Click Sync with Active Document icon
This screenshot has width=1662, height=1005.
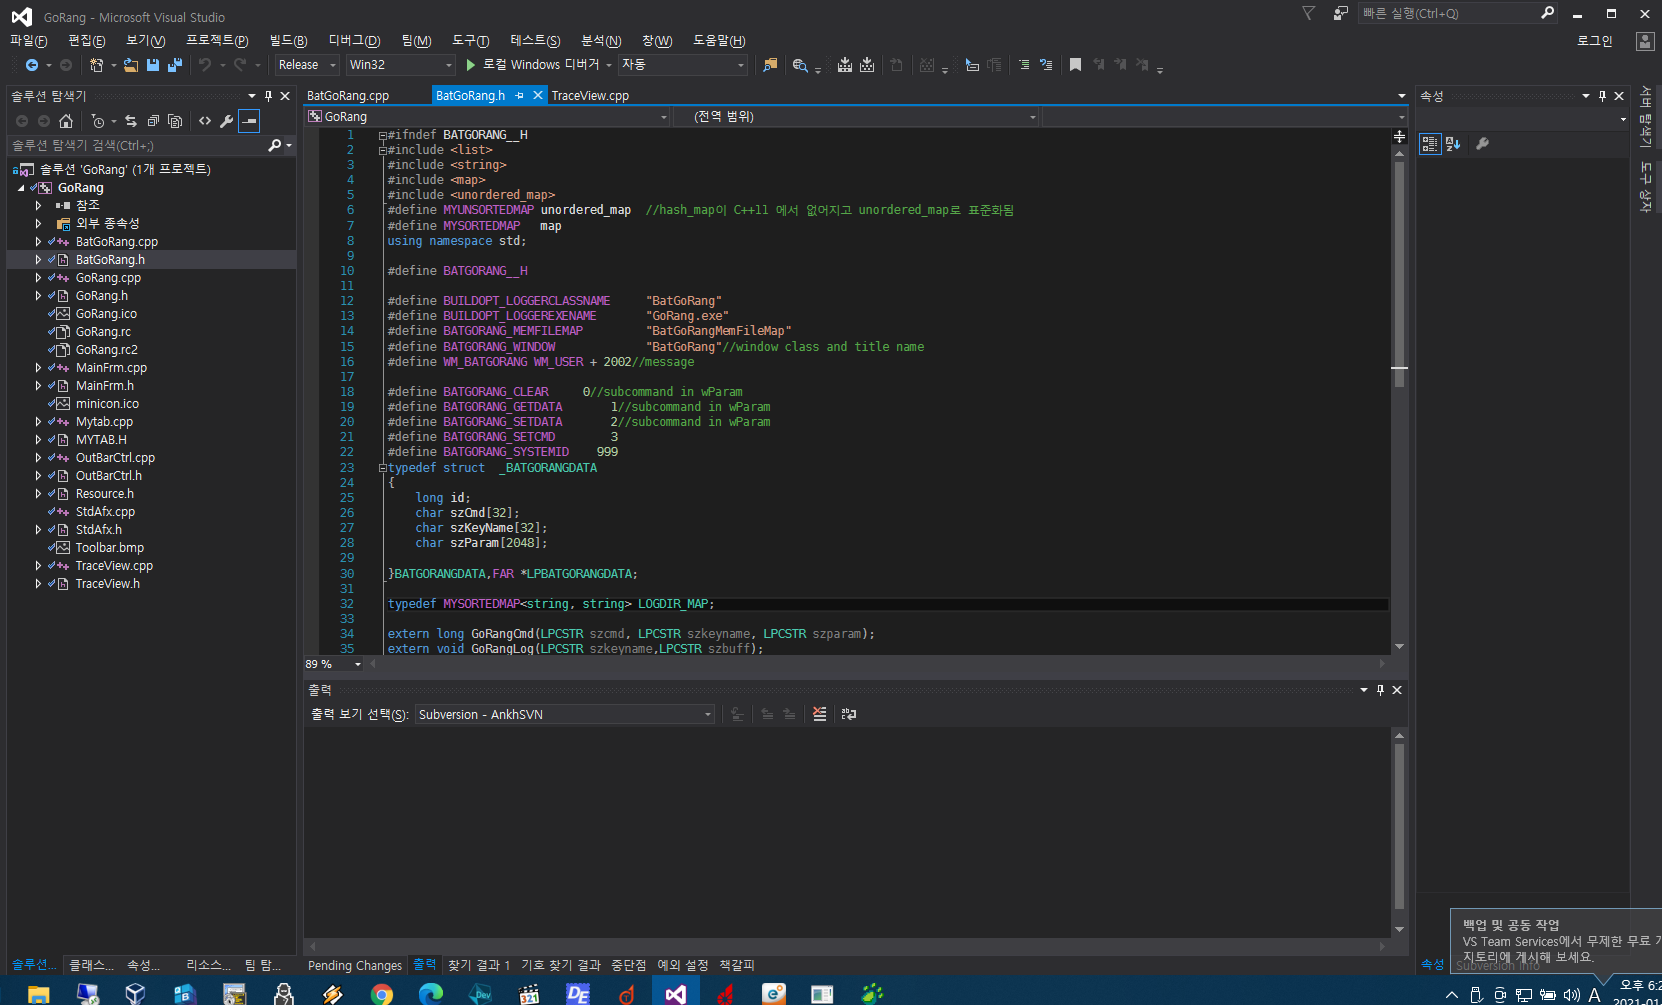pyautogui.click(x=131, y=121)
